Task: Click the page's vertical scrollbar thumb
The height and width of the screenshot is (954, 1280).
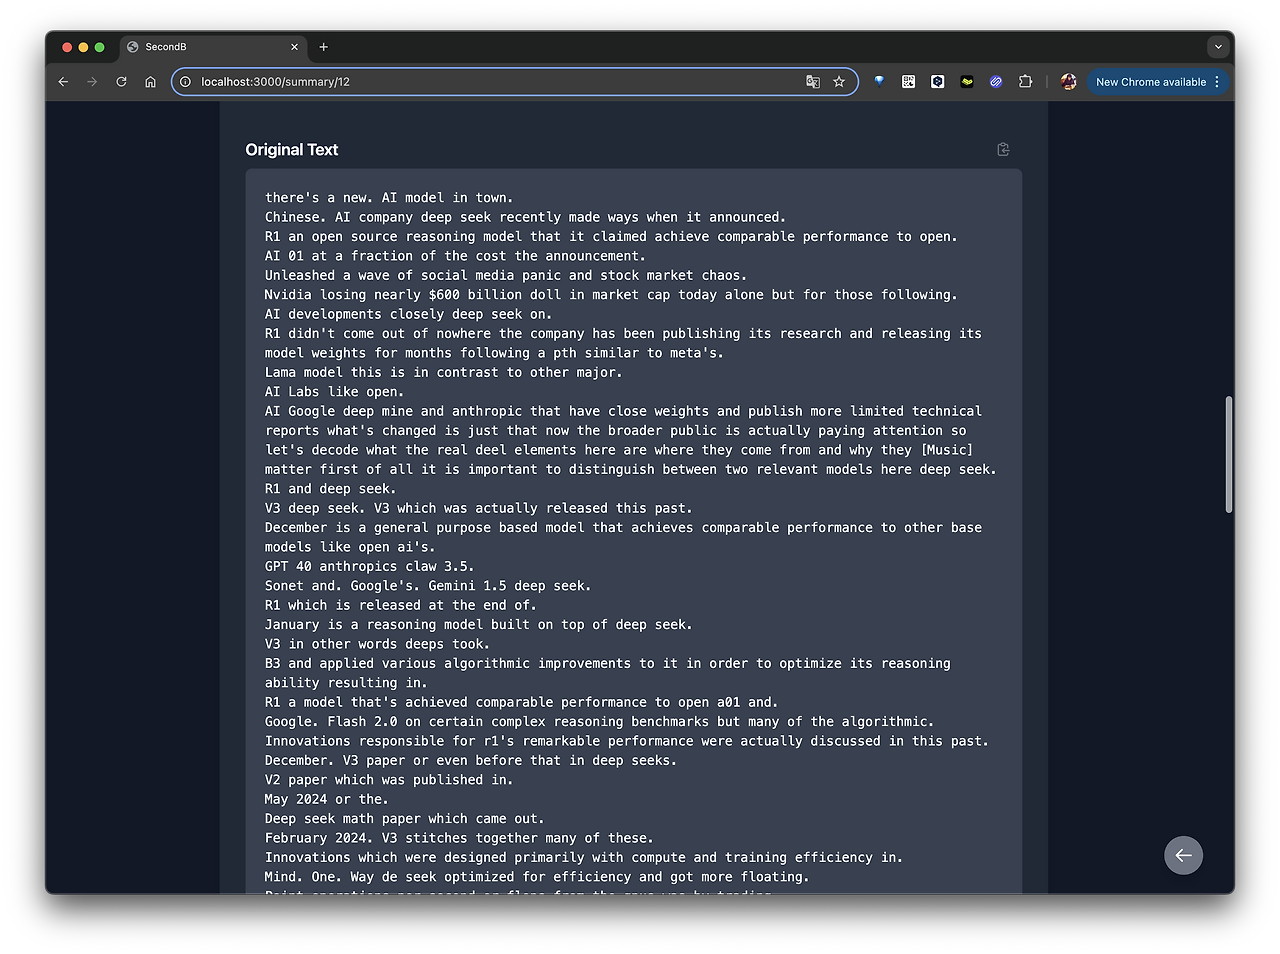Action: (x=1228, y=454)
